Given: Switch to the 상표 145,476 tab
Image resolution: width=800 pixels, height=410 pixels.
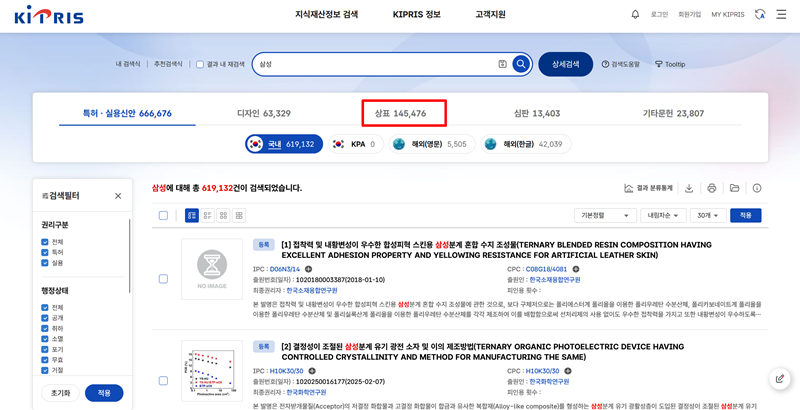Looking at the screenshot, I should point(401,113).
